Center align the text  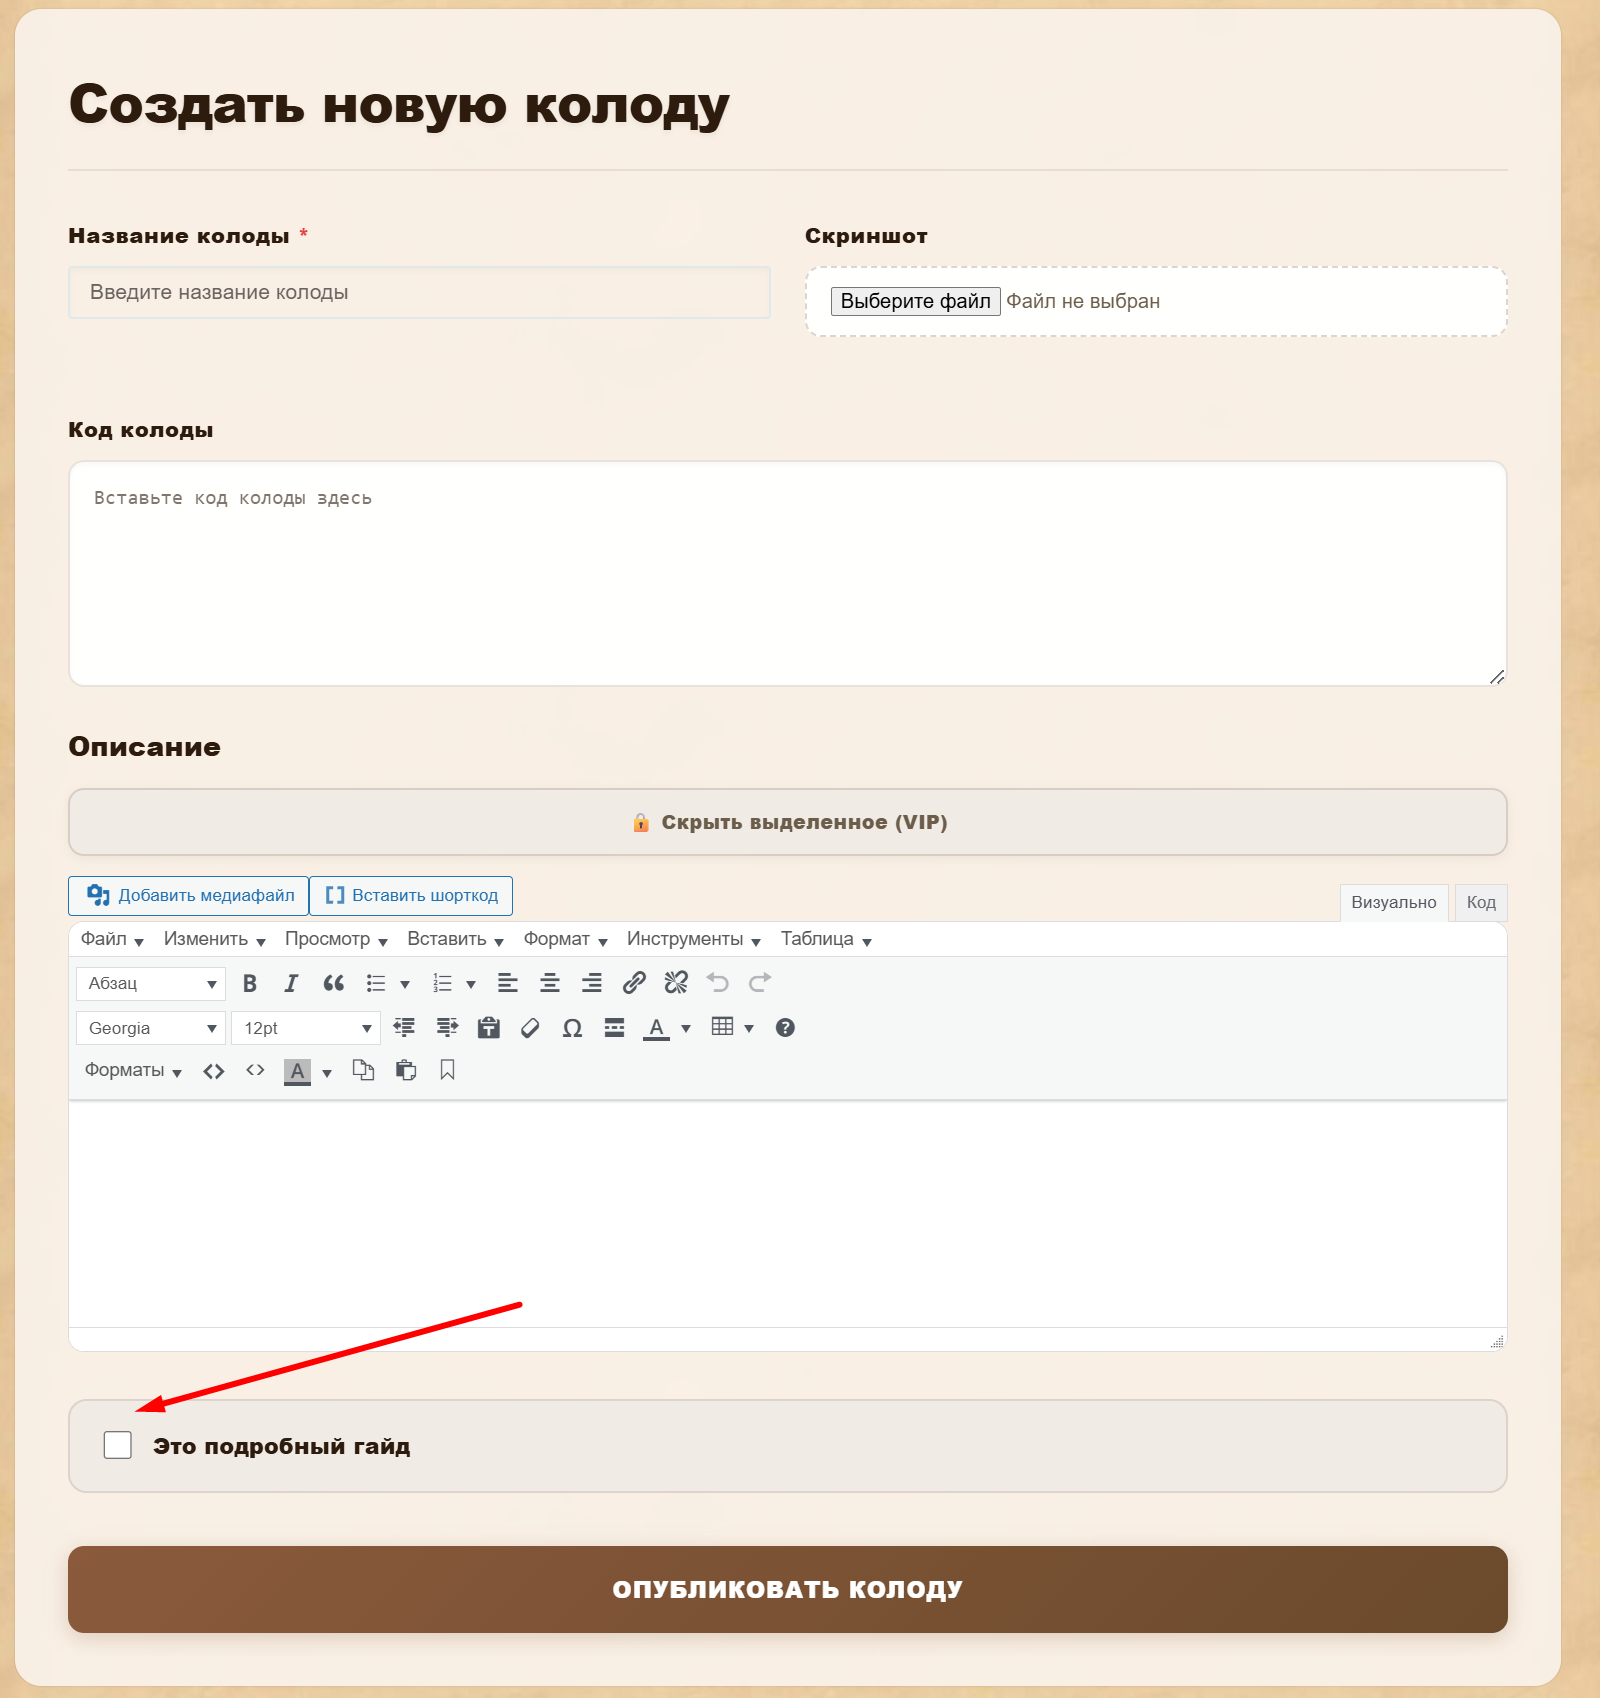550,984
